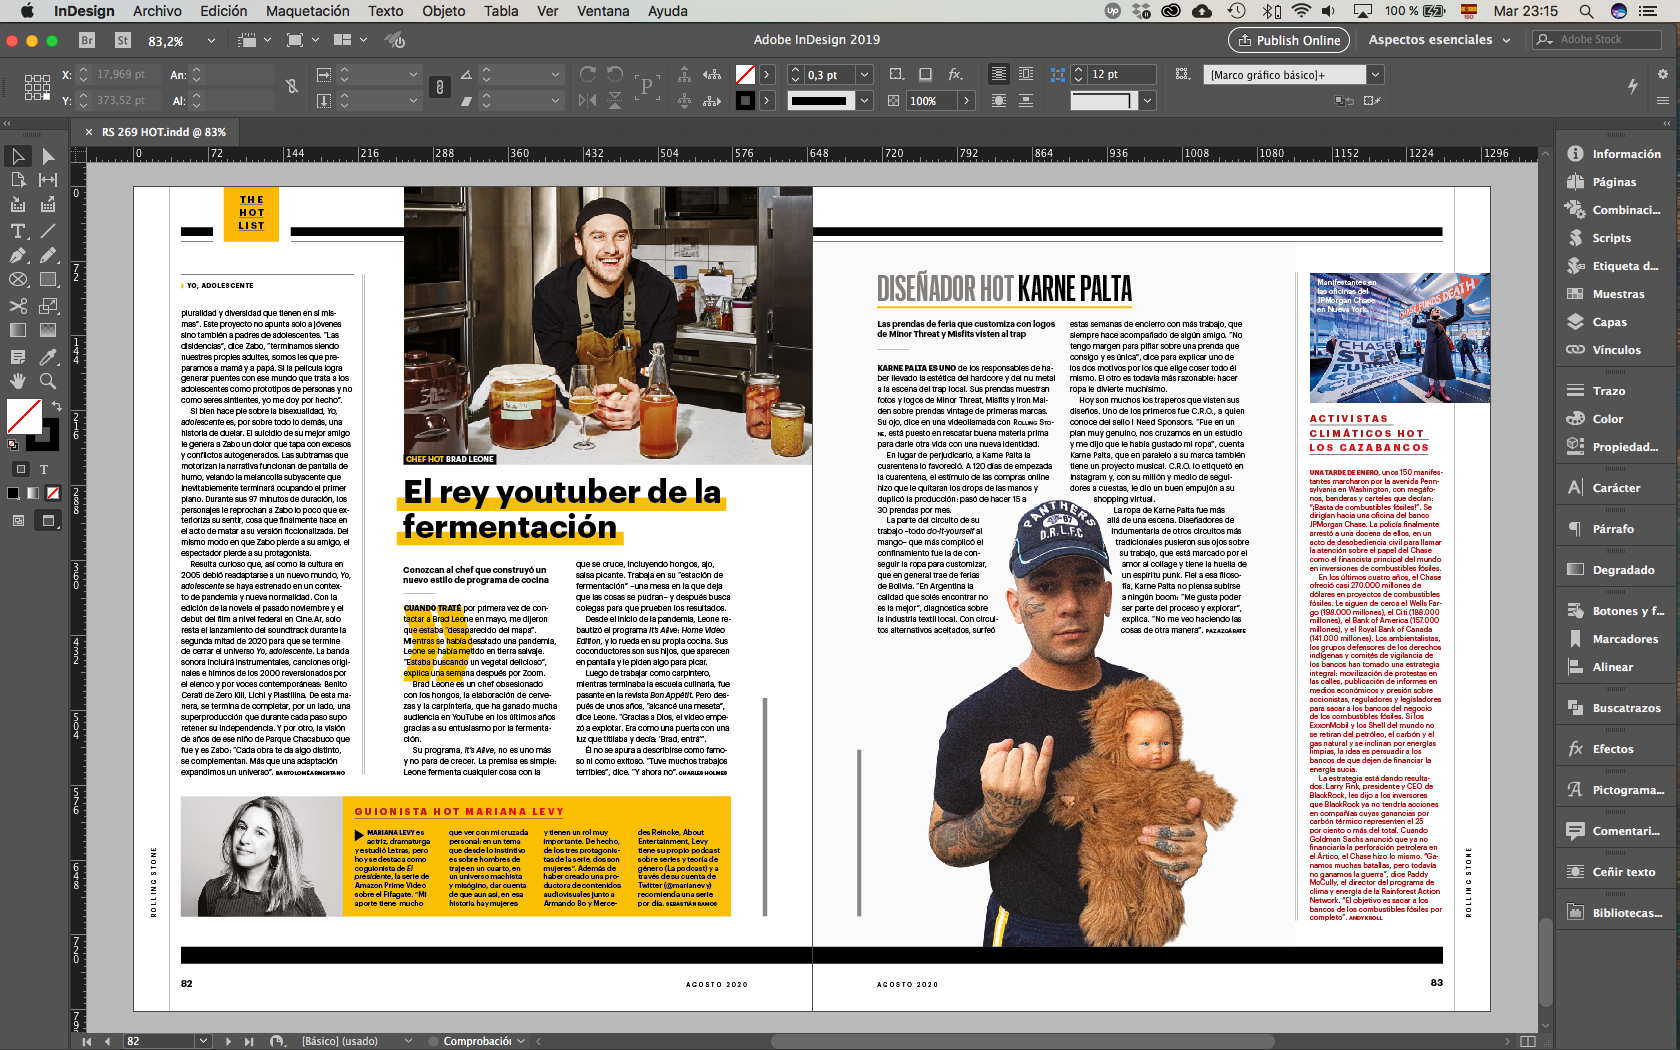Click the rotate 90° clockwise icon
Image resolution: width=1680 pixels, height=1050 pixels.
pyautogui.click(x=588, y=75)
